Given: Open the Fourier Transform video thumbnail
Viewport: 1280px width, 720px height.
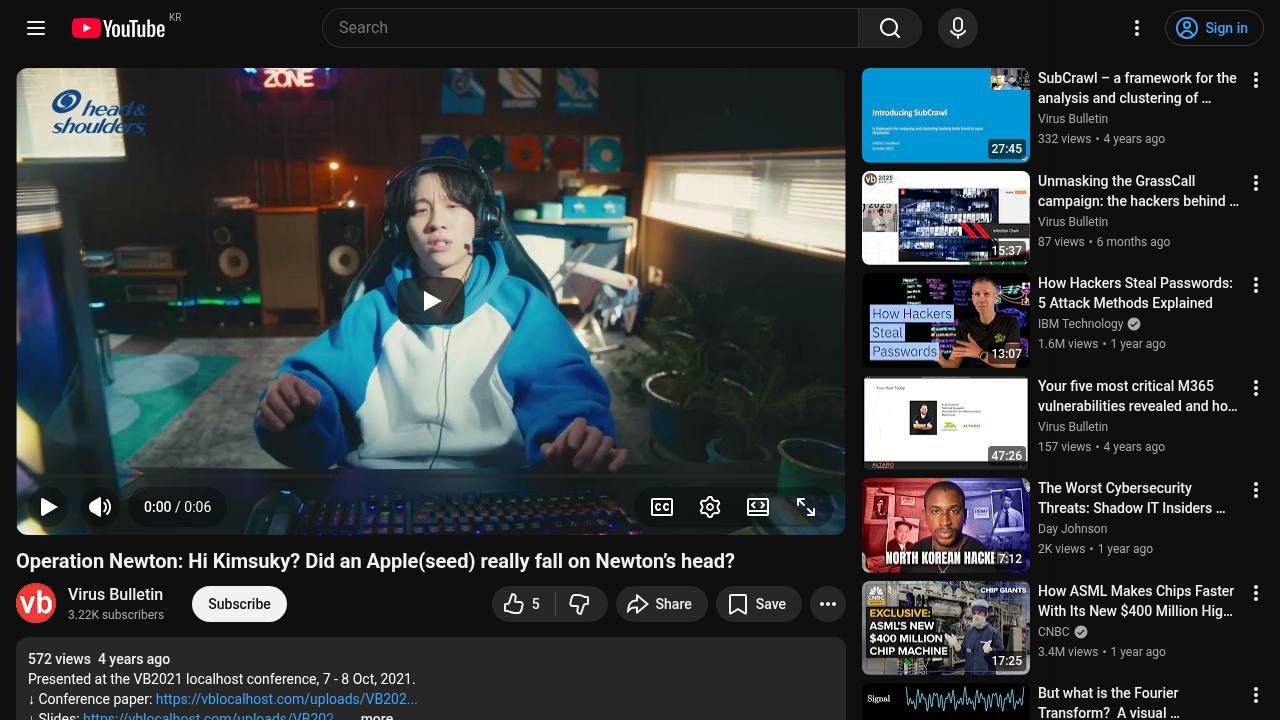Looking at the screenshot, I should click(x=946, y=702).
